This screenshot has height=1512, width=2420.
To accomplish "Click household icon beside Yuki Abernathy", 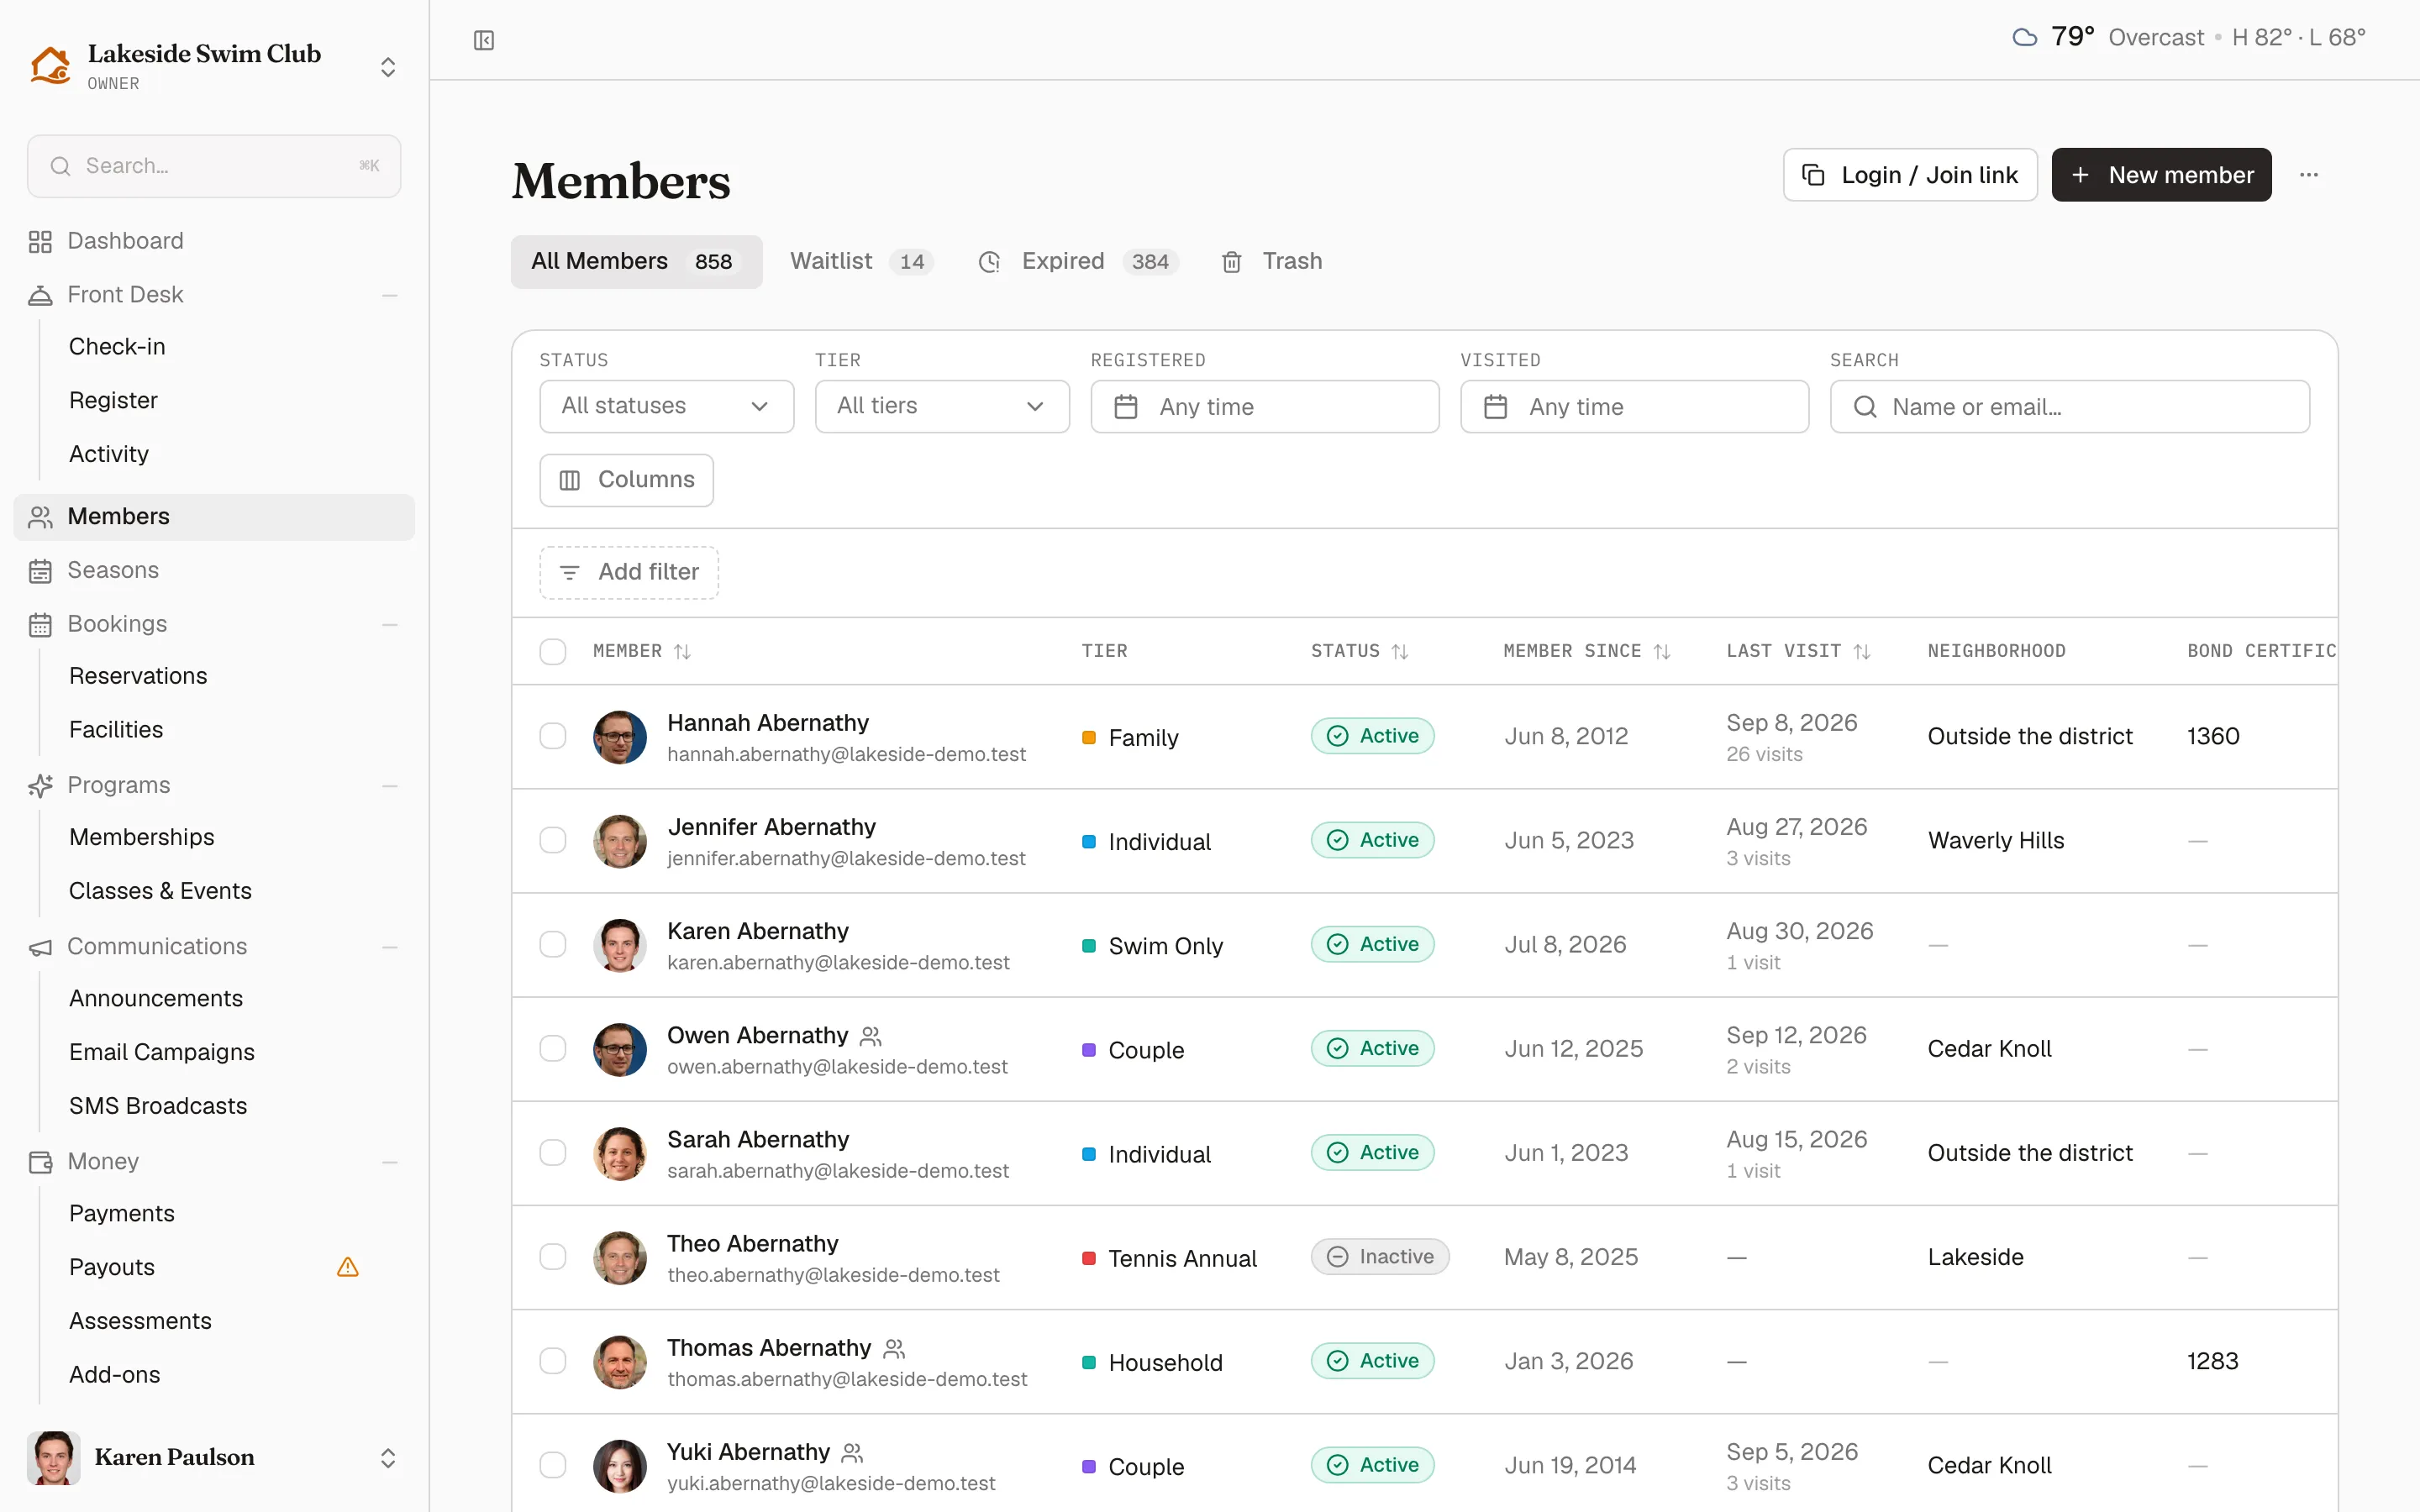I will 853,1452.
